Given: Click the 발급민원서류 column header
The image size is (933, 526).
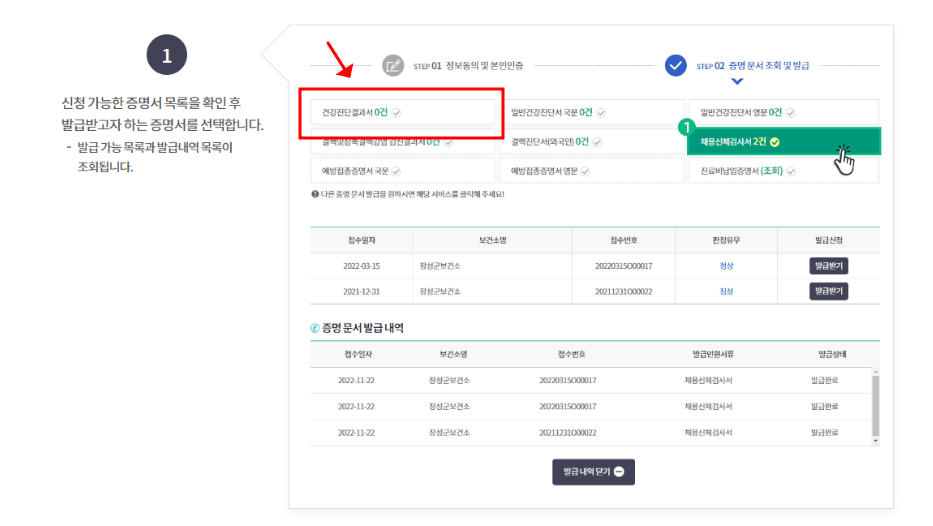Looking at the screenshot, I should [x=712, y=354].
